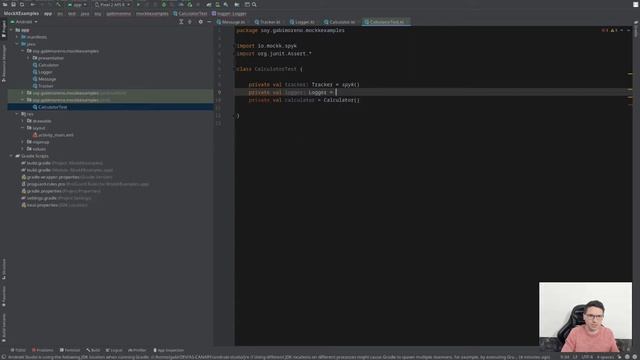This screenshot has width=640, height=360.
Task: Click 'logger: Logger' in the breadcrumb bar
Action: tap(229, 13)
